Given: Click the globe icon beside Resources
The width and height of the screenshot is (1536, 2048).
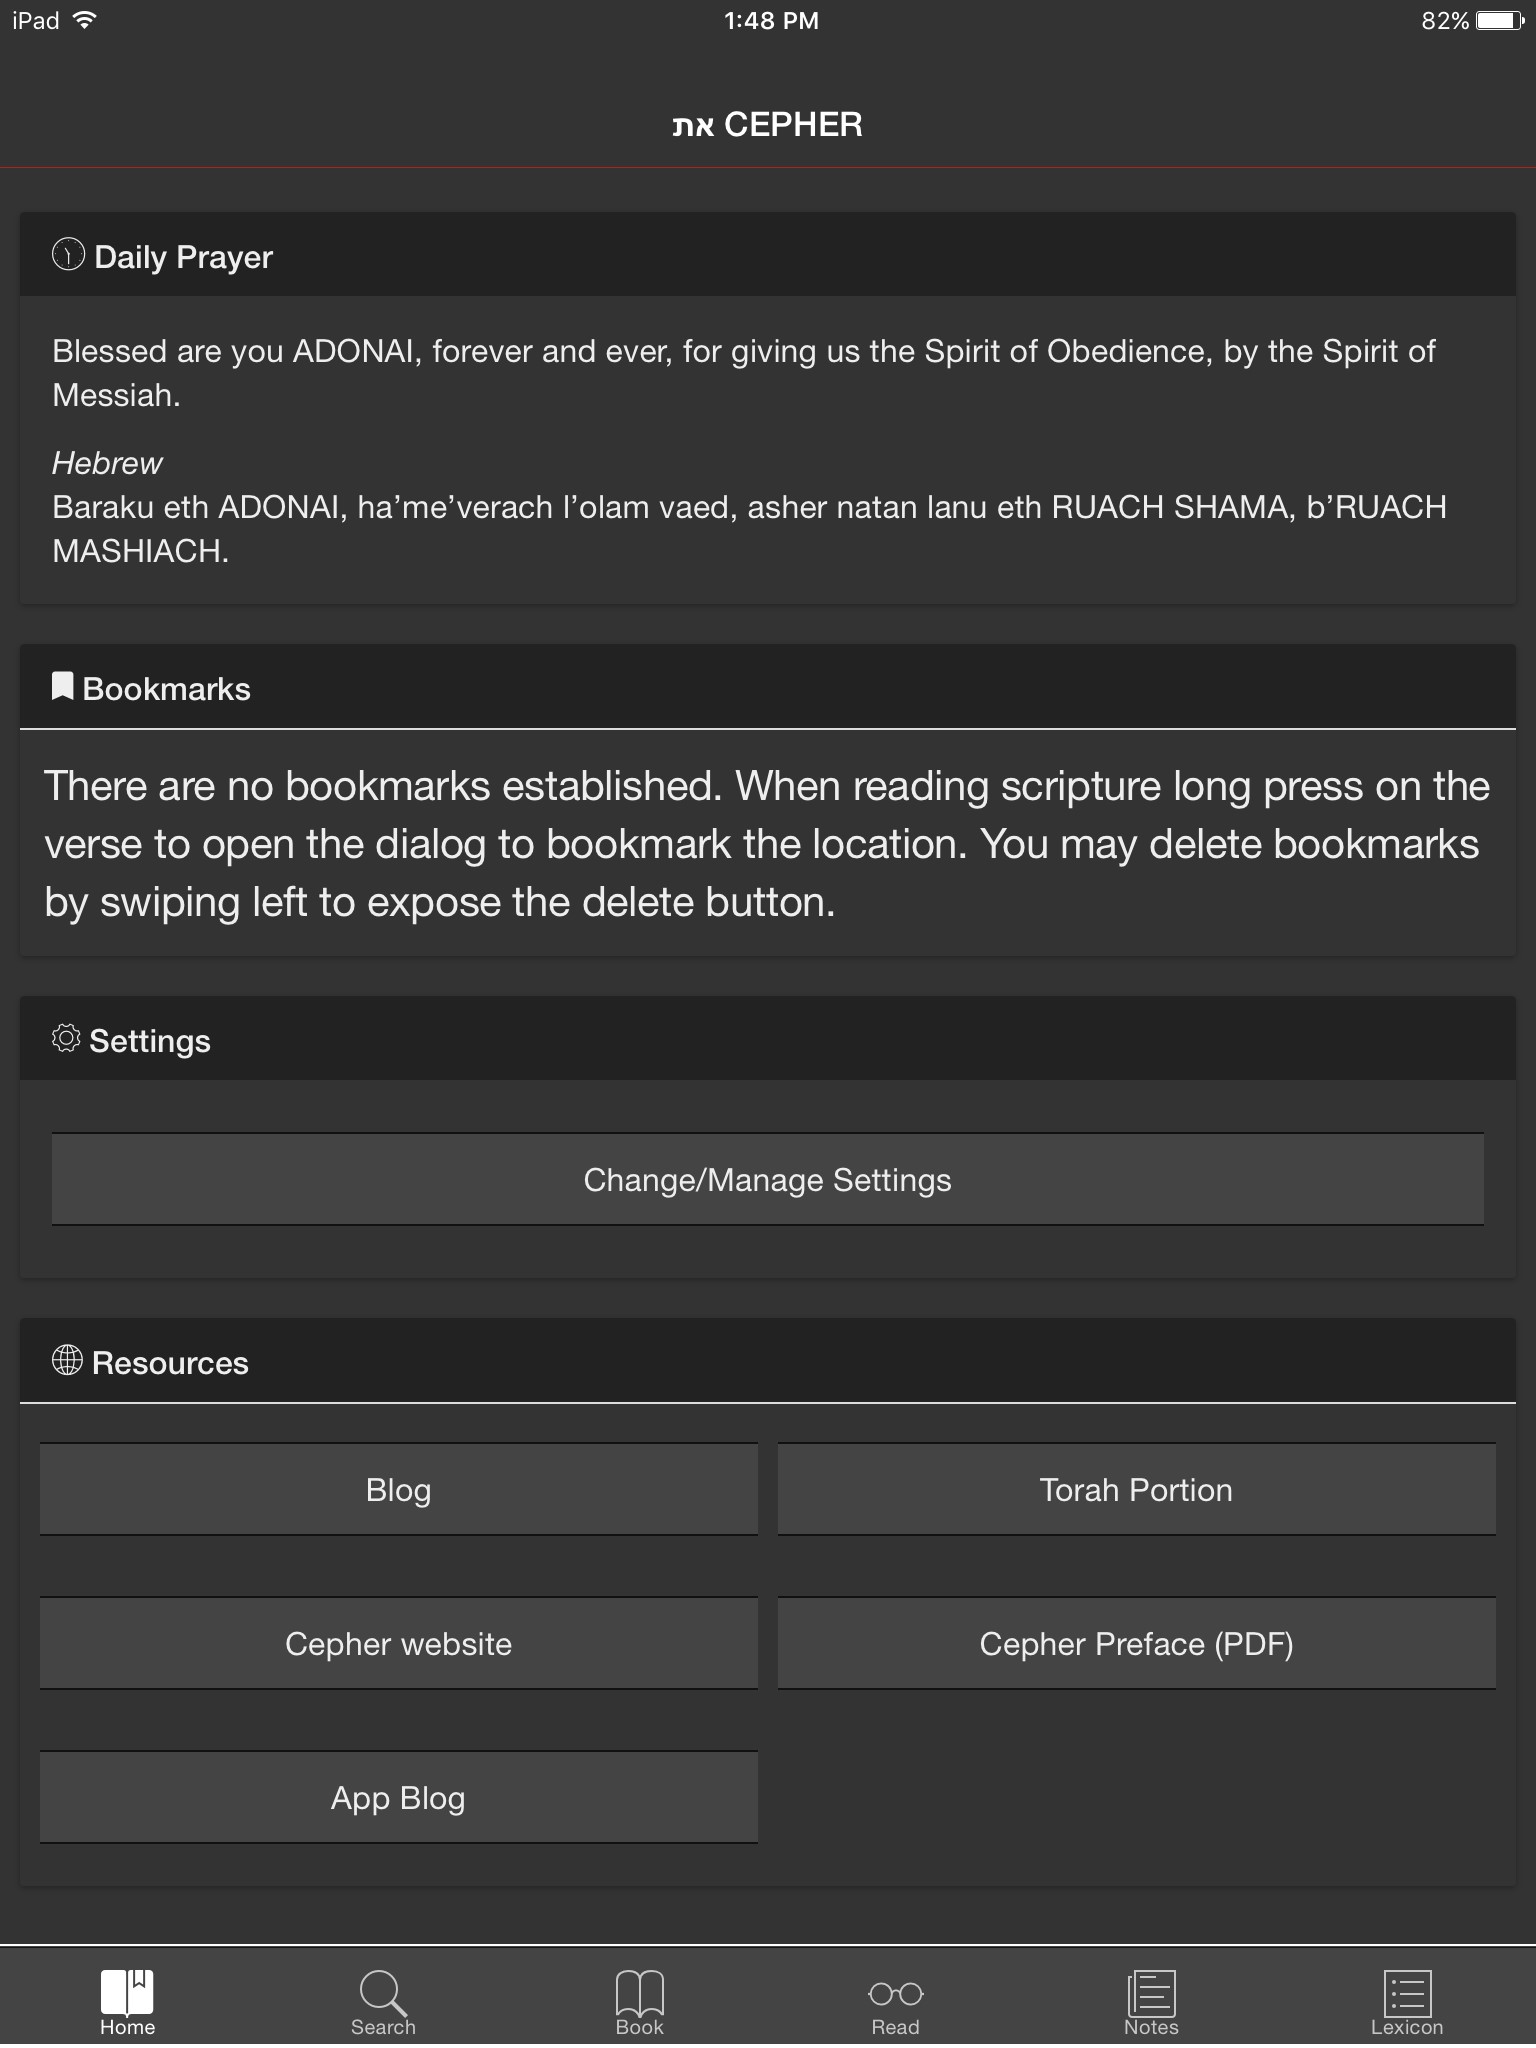Looking at the screenshot, I should [67, 1360].
